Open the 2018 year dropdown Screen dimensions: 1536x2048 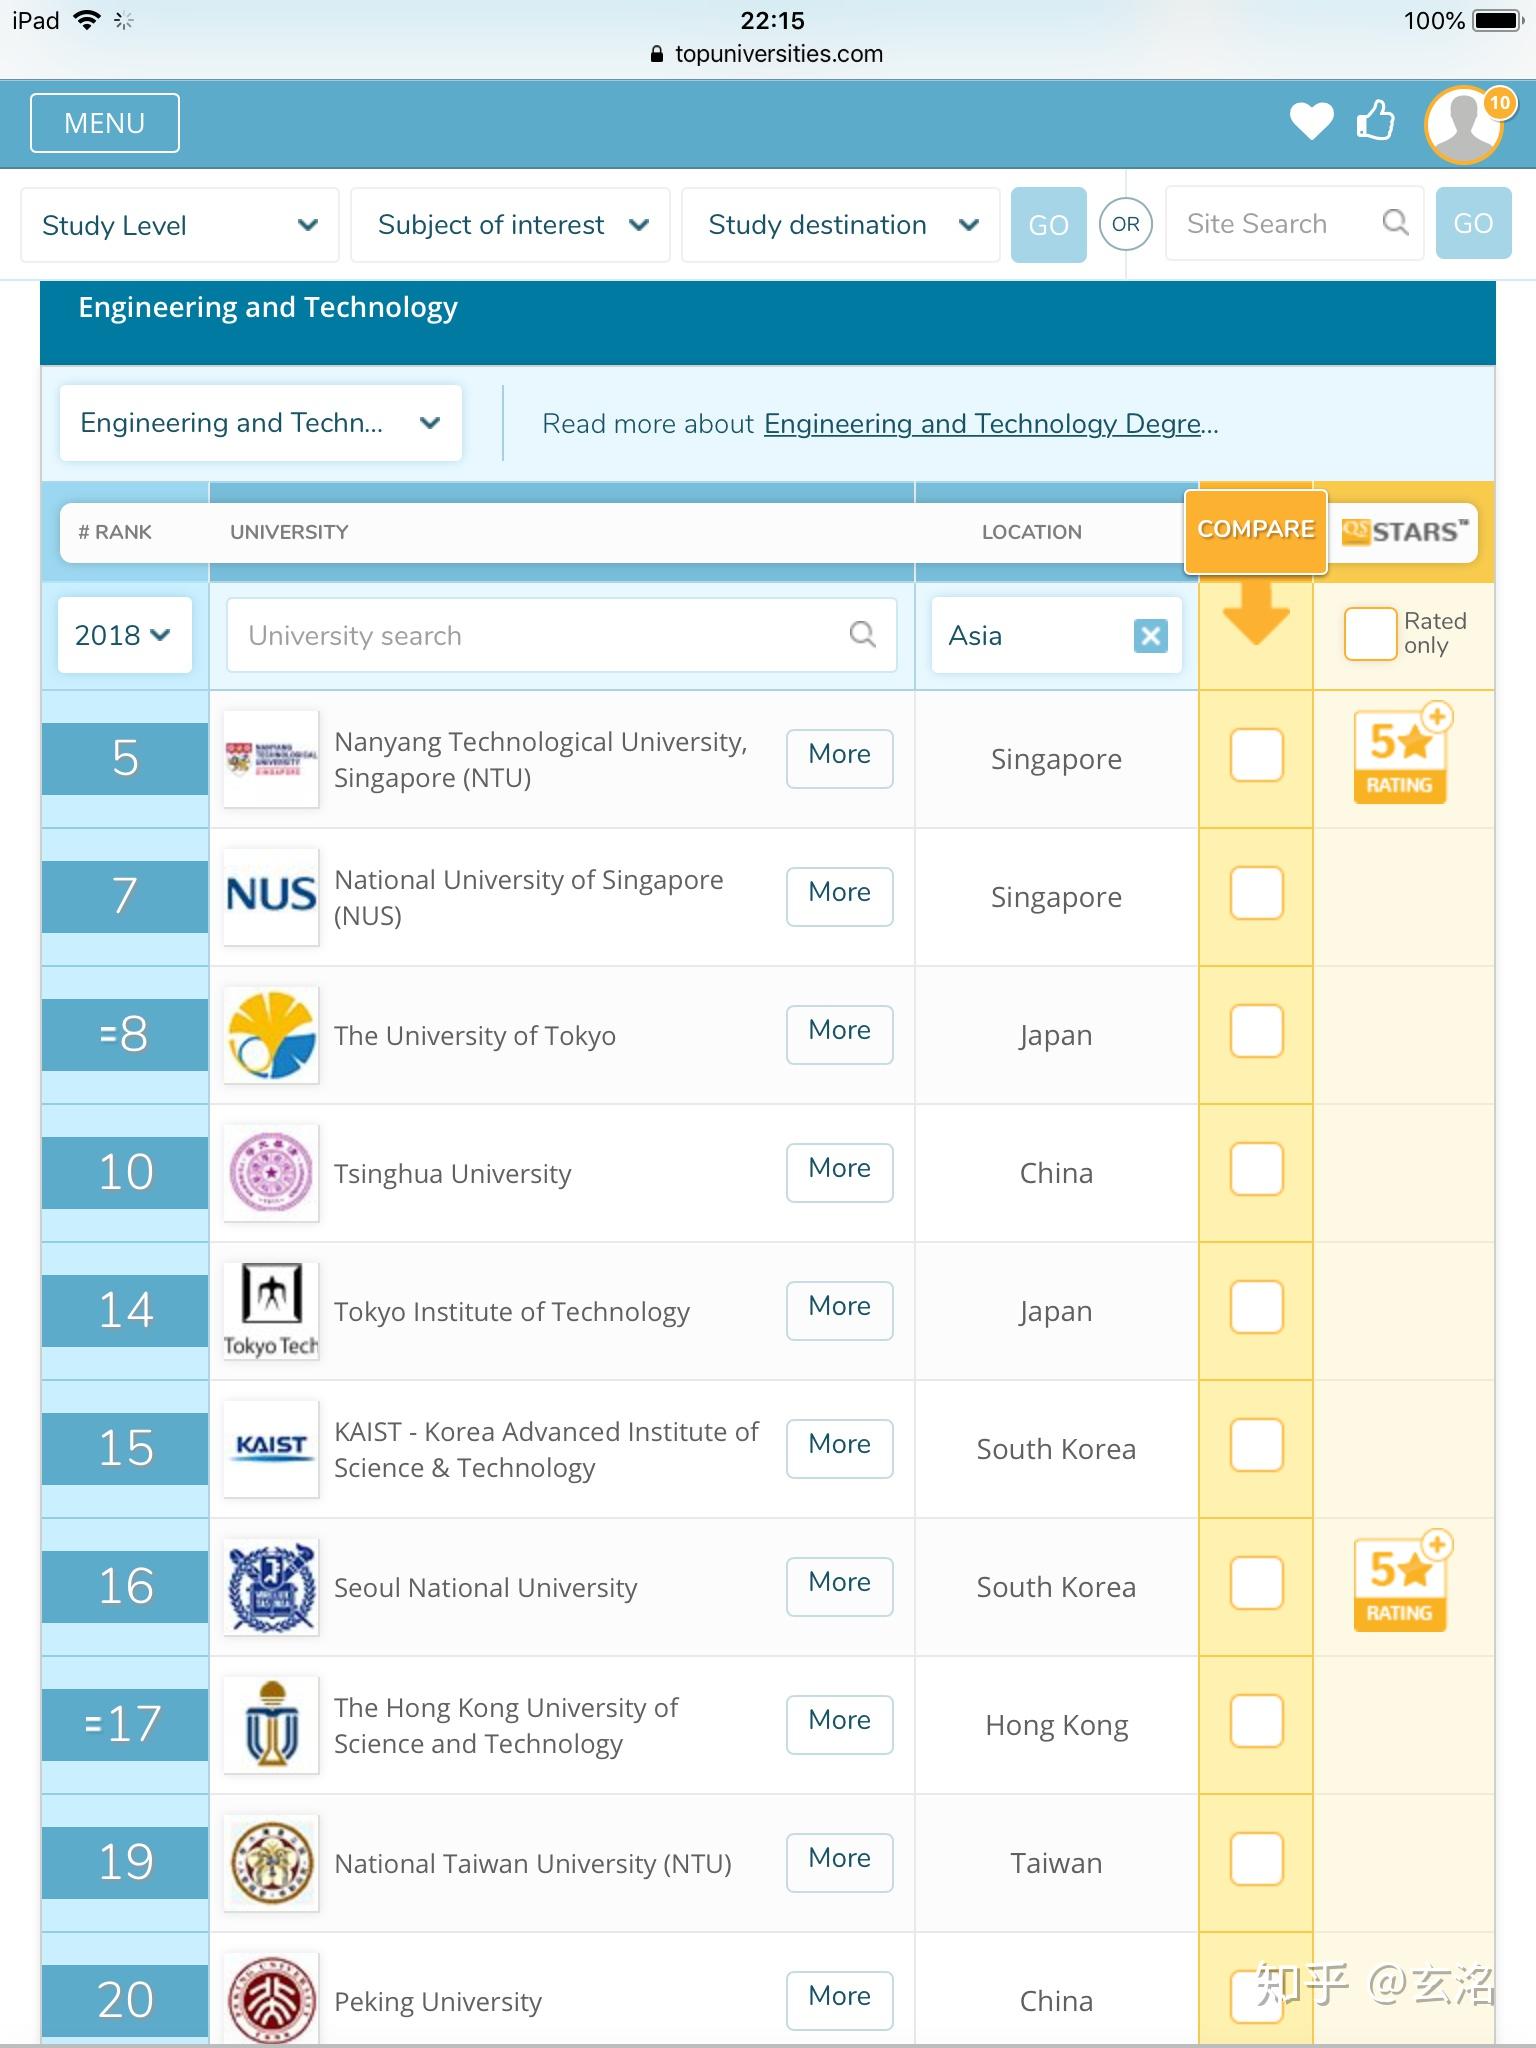click(124, 635)
